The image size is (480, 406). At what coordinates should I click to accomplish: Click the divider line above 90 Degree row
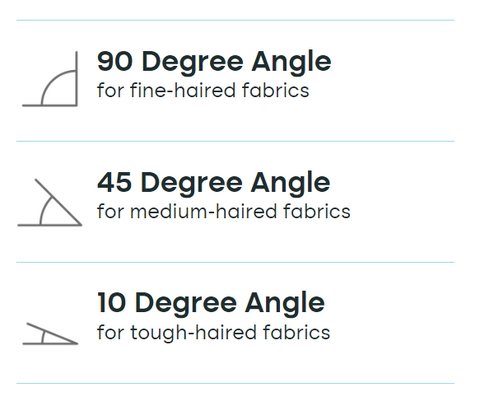(235, 20)
